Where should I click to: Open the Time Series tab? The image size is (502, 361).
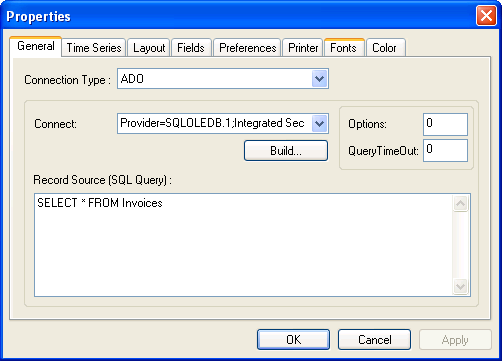tap(94, 48)
